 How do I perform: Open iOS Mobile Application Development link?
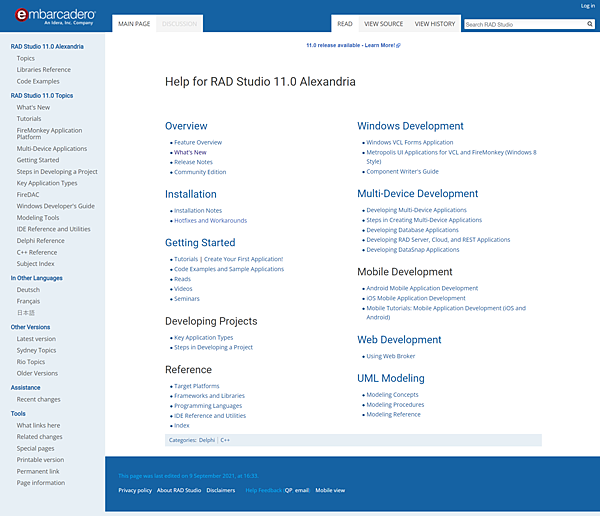pyautogui.click(x=416, y=298)
